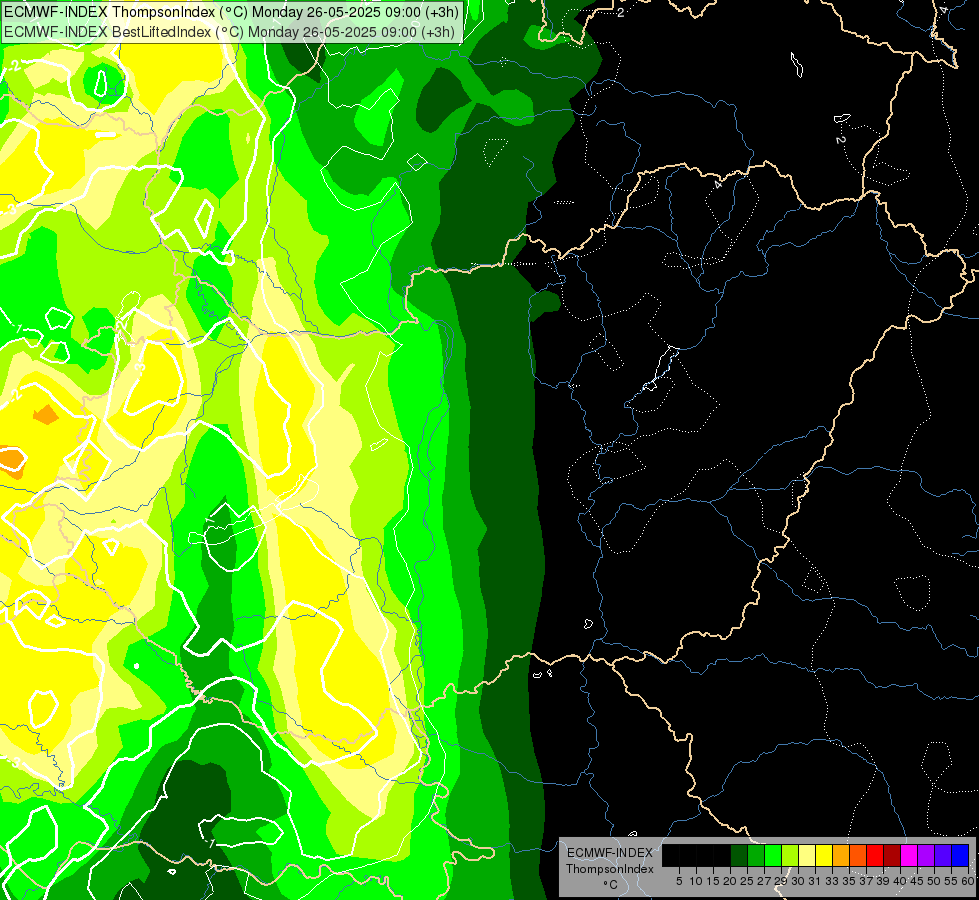Select the medium green 25–27 legend swatch

coord(756,855)
